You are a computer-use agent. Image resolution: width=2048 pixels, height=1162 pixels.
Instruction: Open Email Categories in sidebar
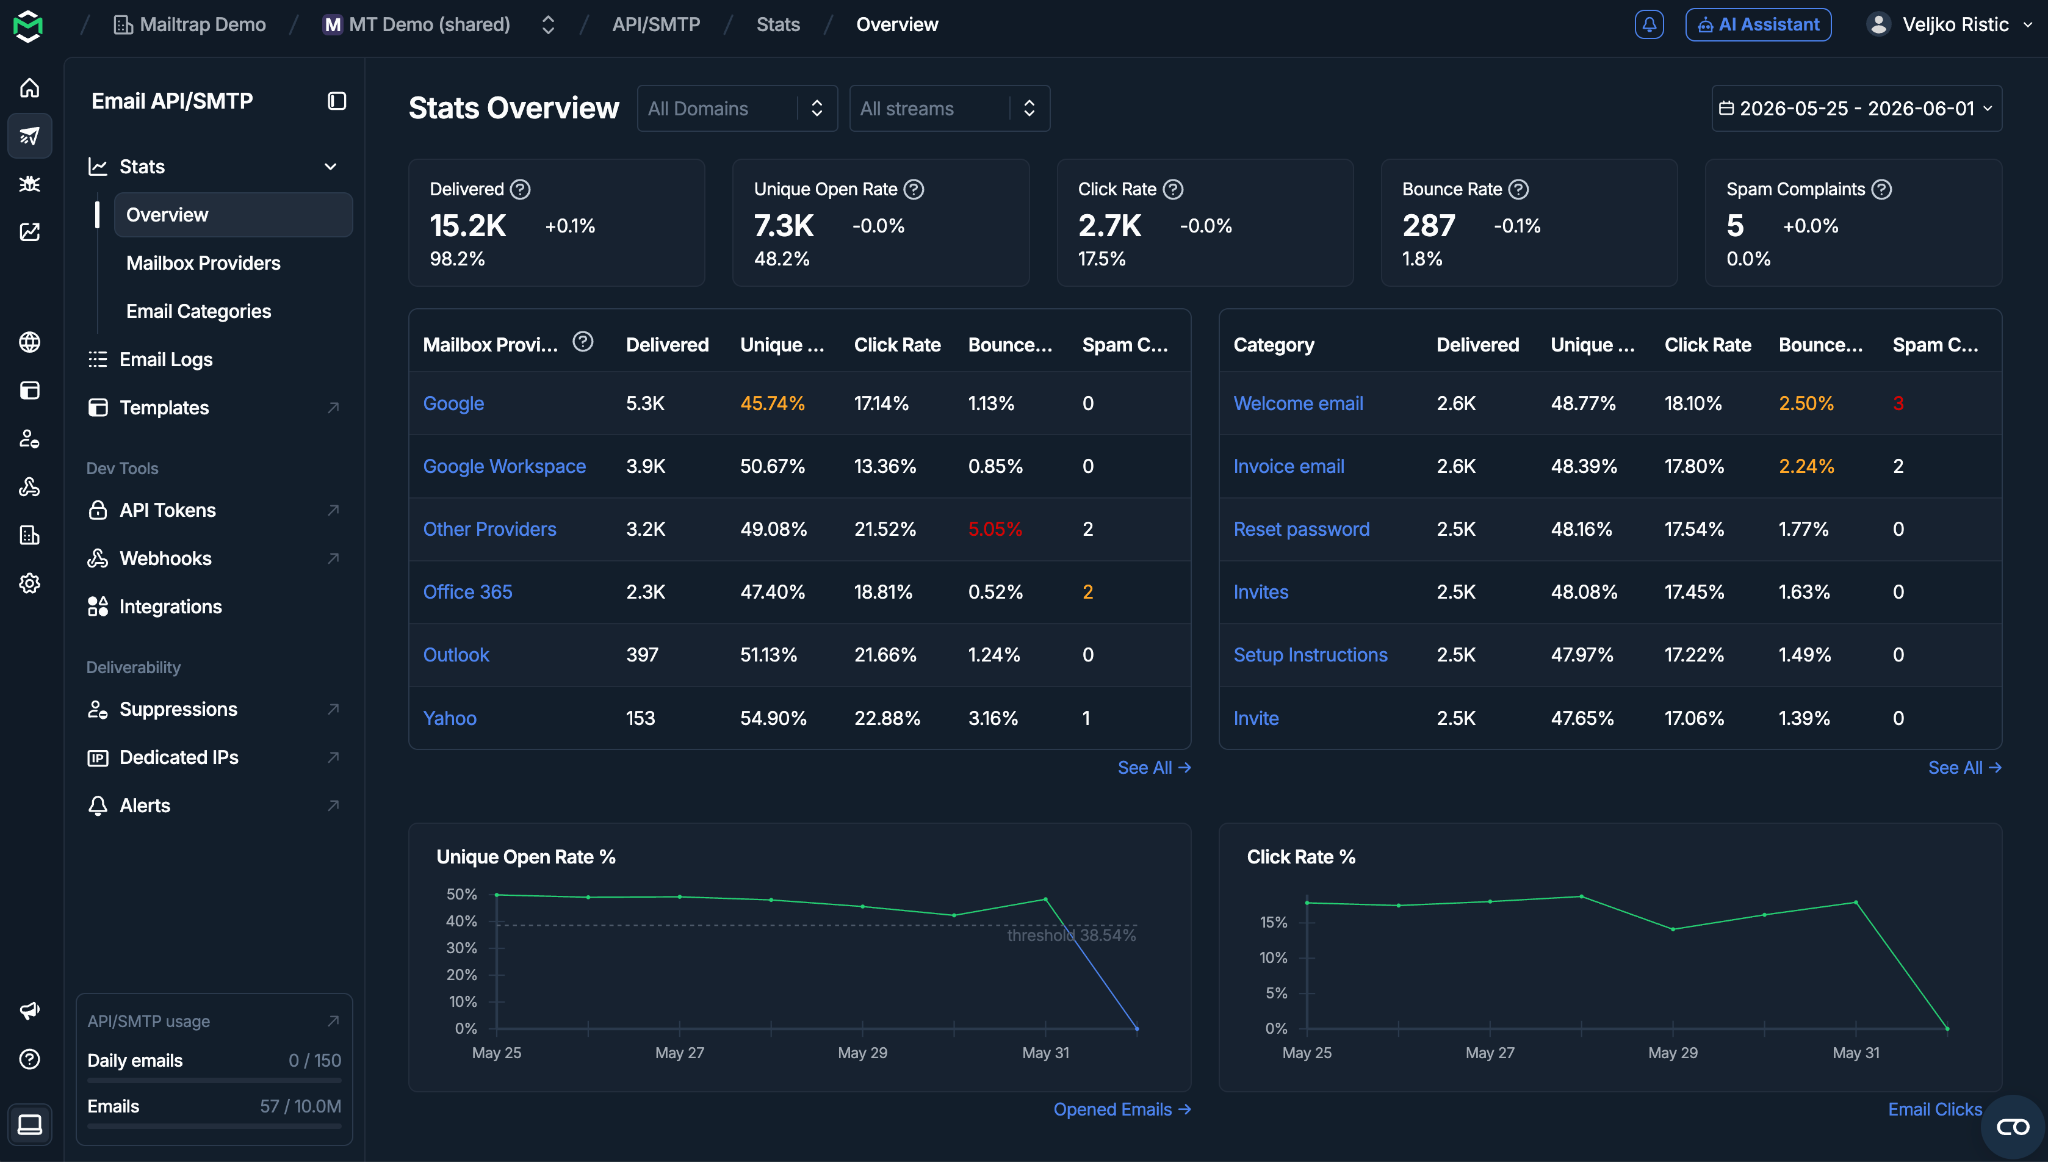(x=198, y=311)
